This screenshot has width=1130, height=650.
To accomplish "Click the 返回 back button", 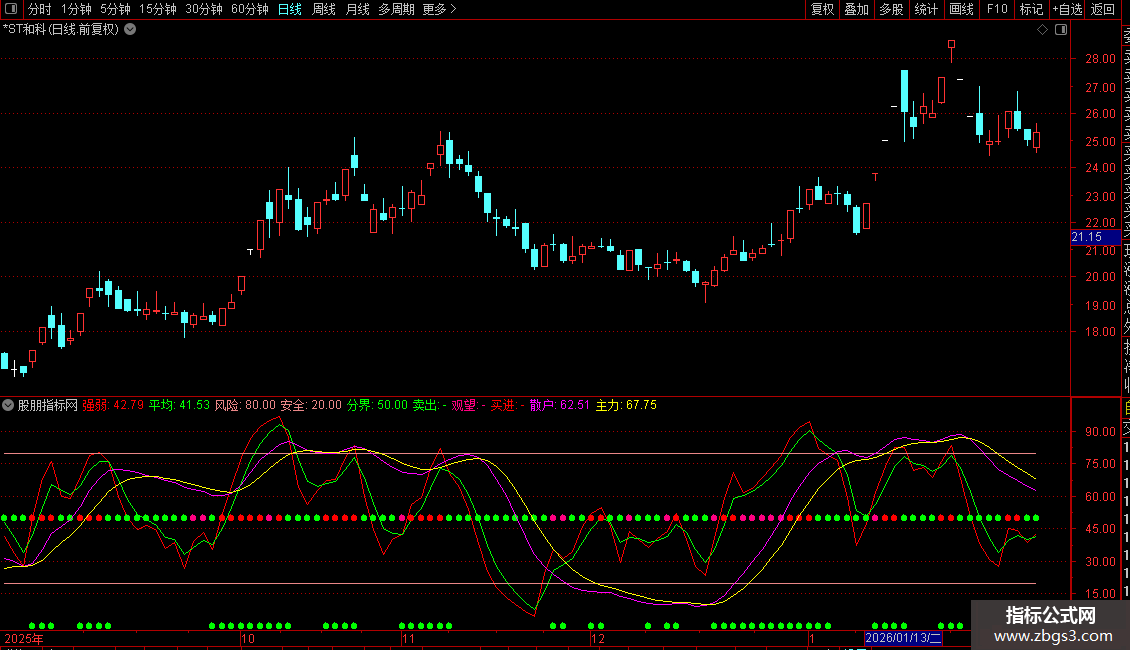I will click(1102, 9).
